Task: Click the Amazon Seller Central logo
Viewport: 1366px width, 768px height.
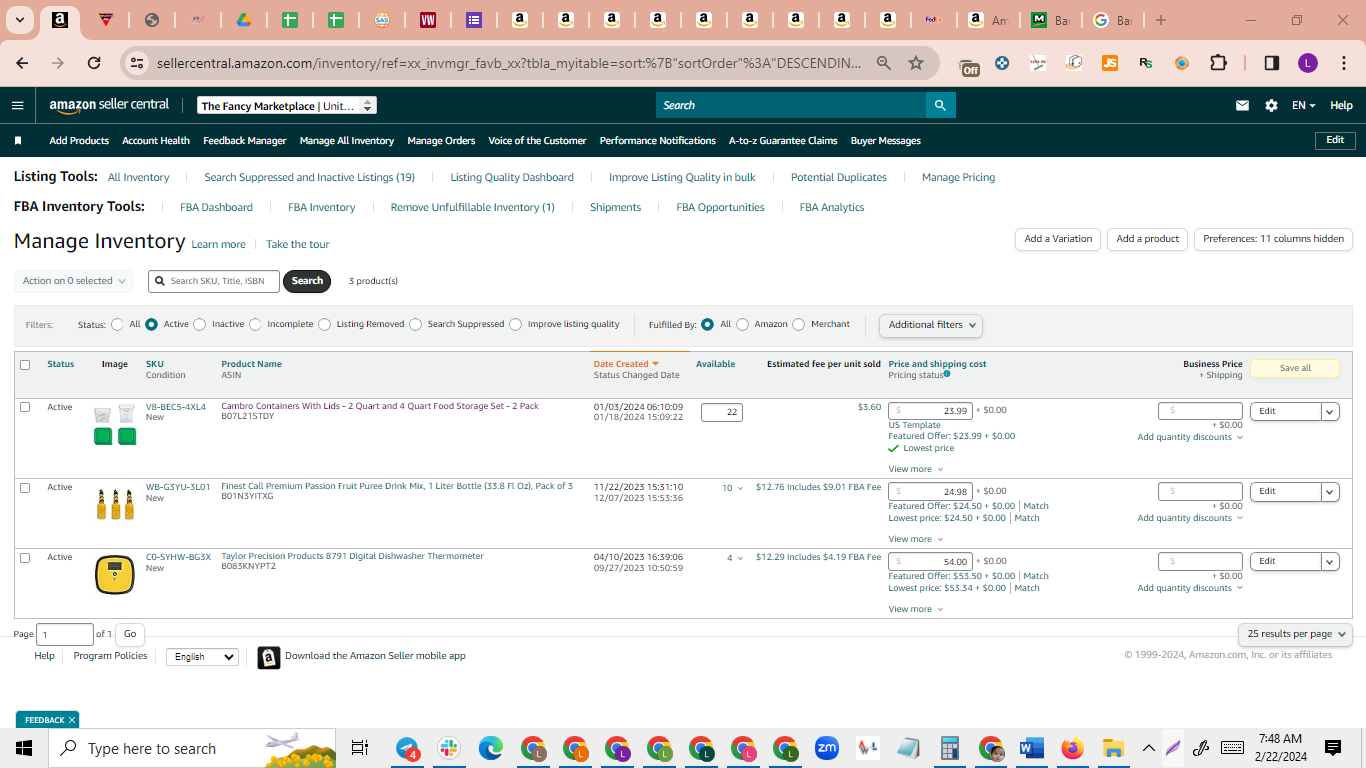Action: [x=109, y=105]
